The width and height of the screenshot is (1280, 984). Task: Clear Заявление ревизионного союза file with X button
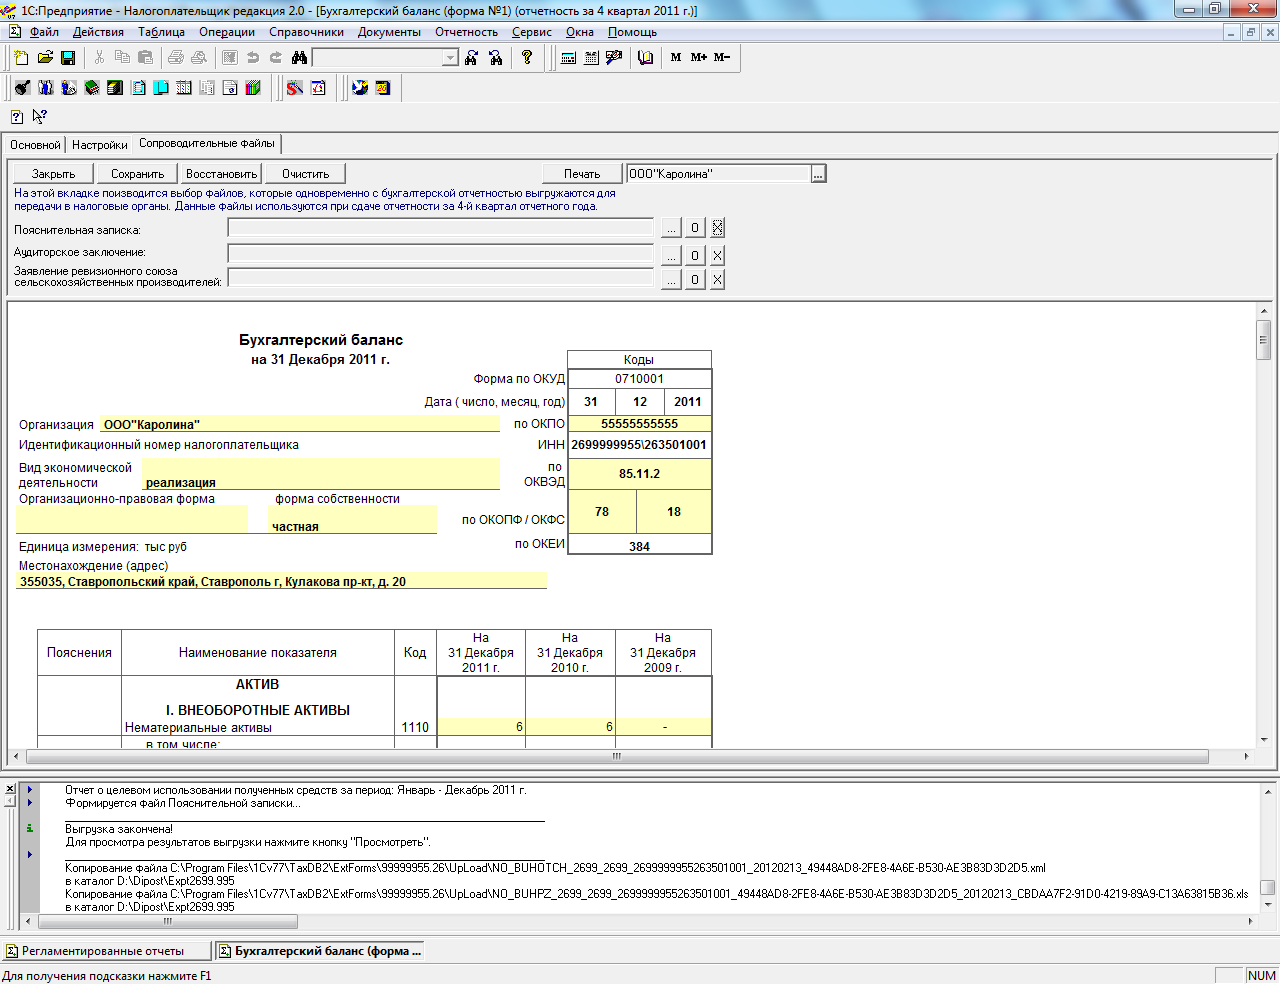click(x=717, y=280)
